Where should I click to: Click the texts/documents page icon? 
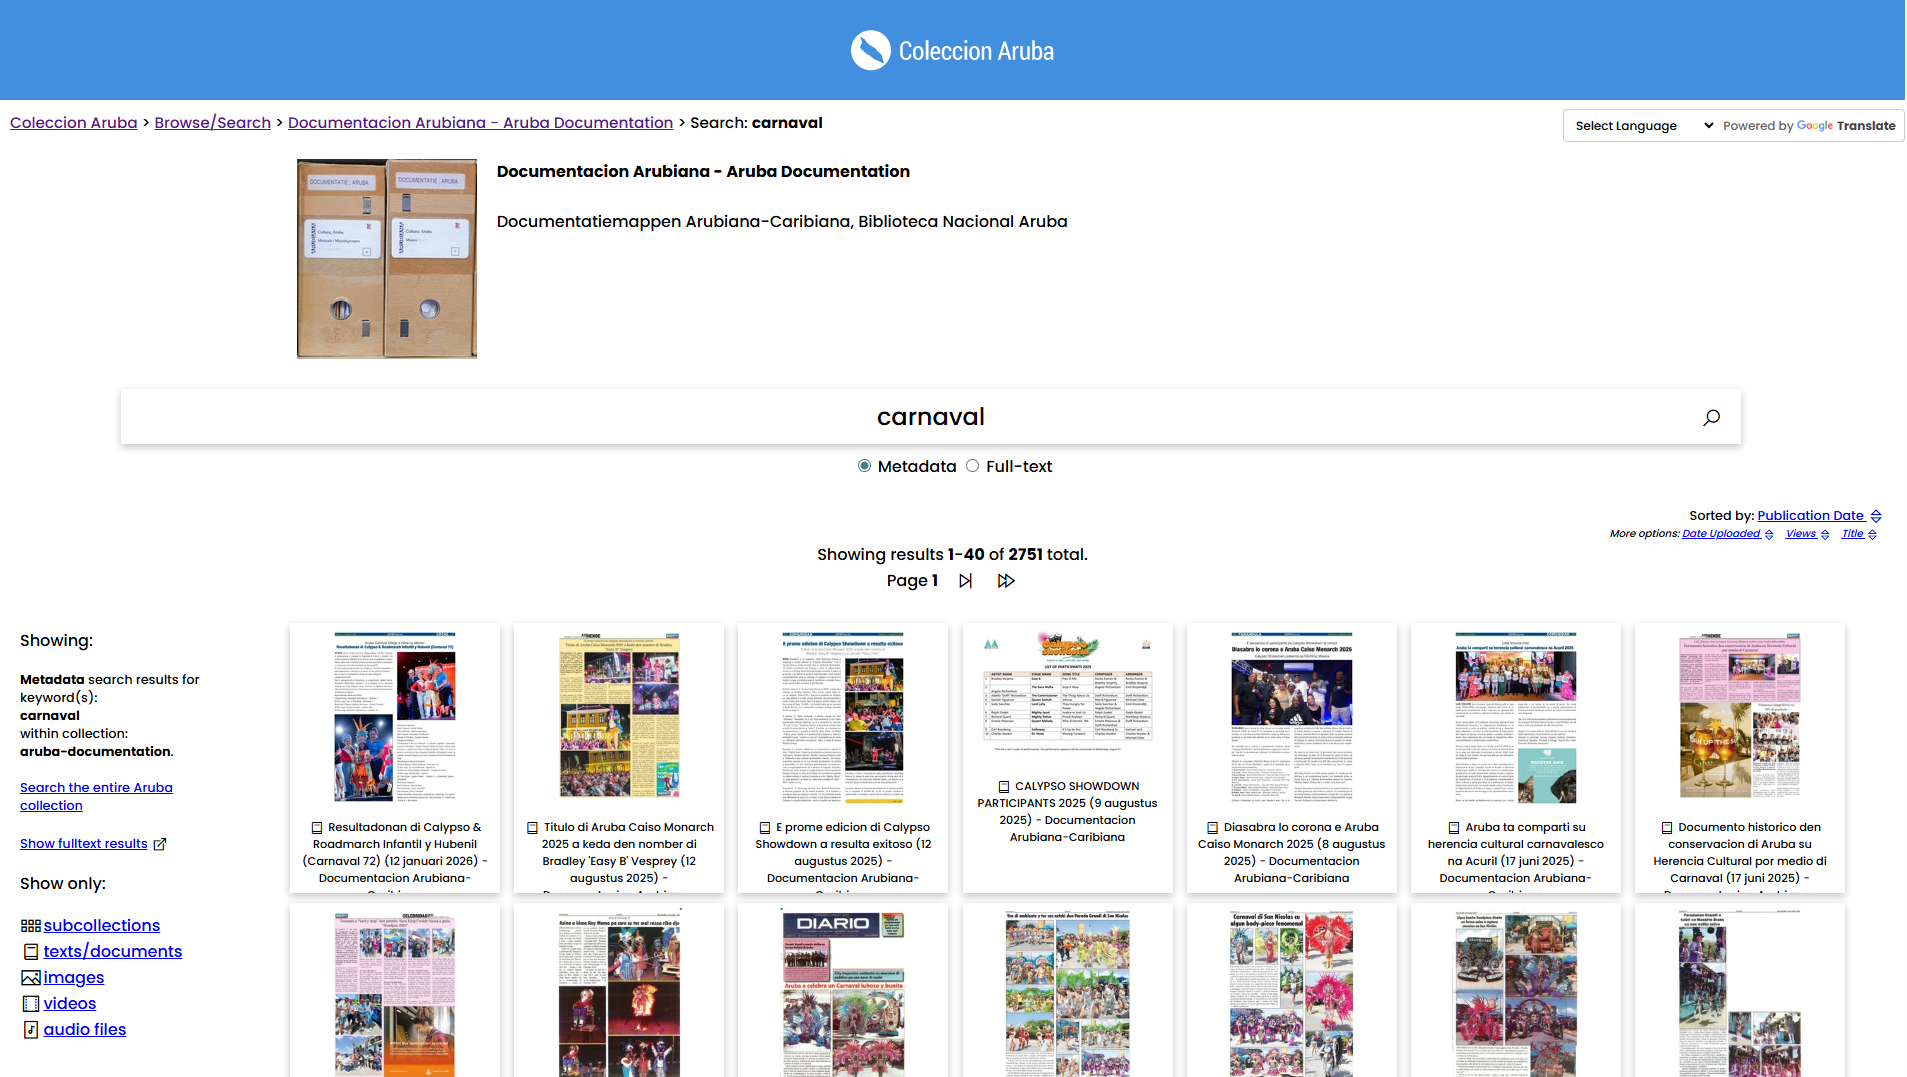pos(30,952)
